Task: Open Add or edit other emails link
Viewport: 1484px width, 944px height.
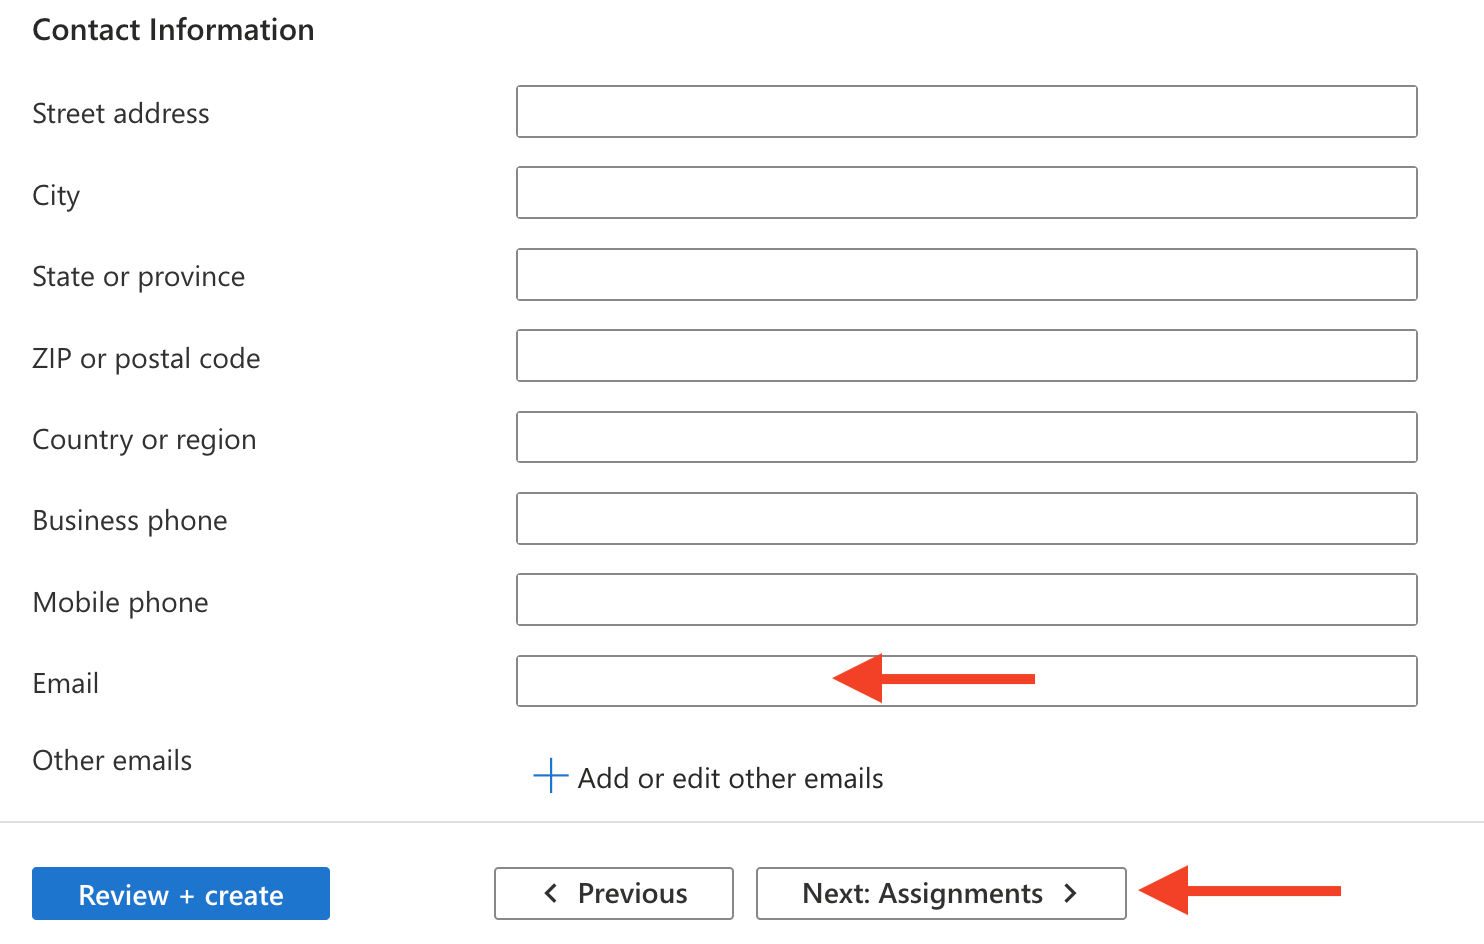Action: [730, 778]
